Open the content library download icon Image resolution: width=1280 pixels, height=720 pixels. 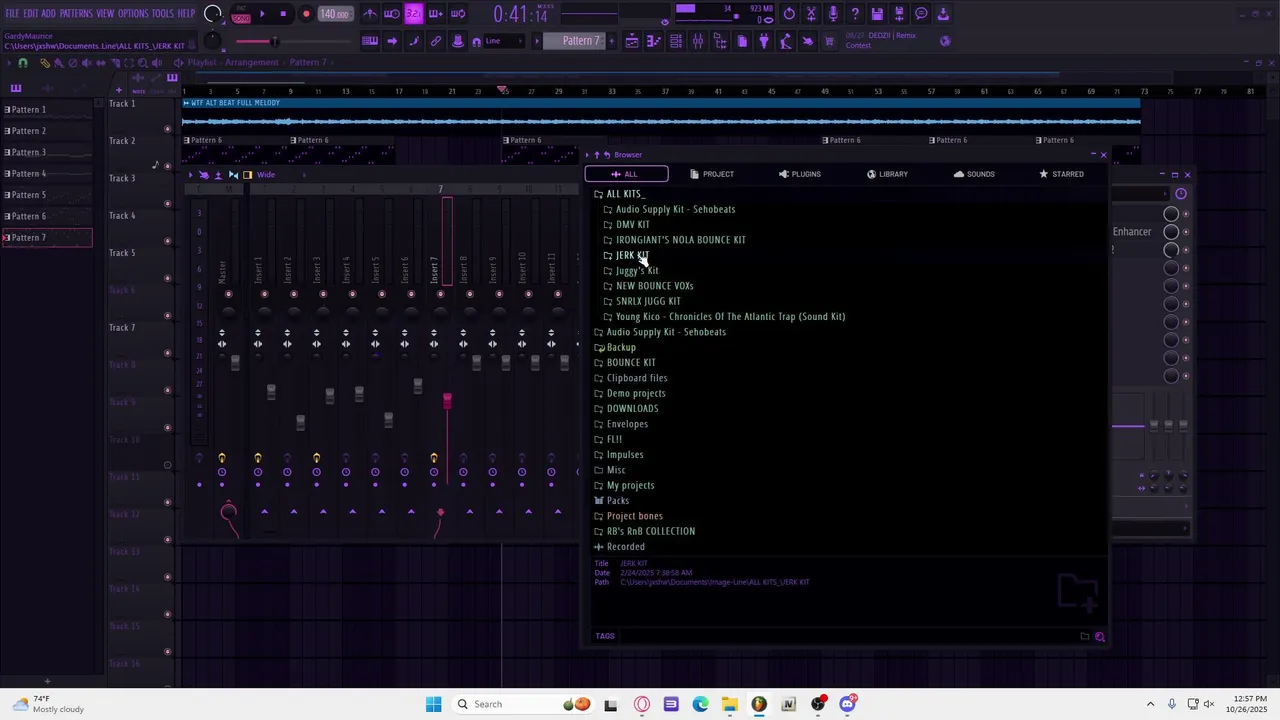coord(942,14)
